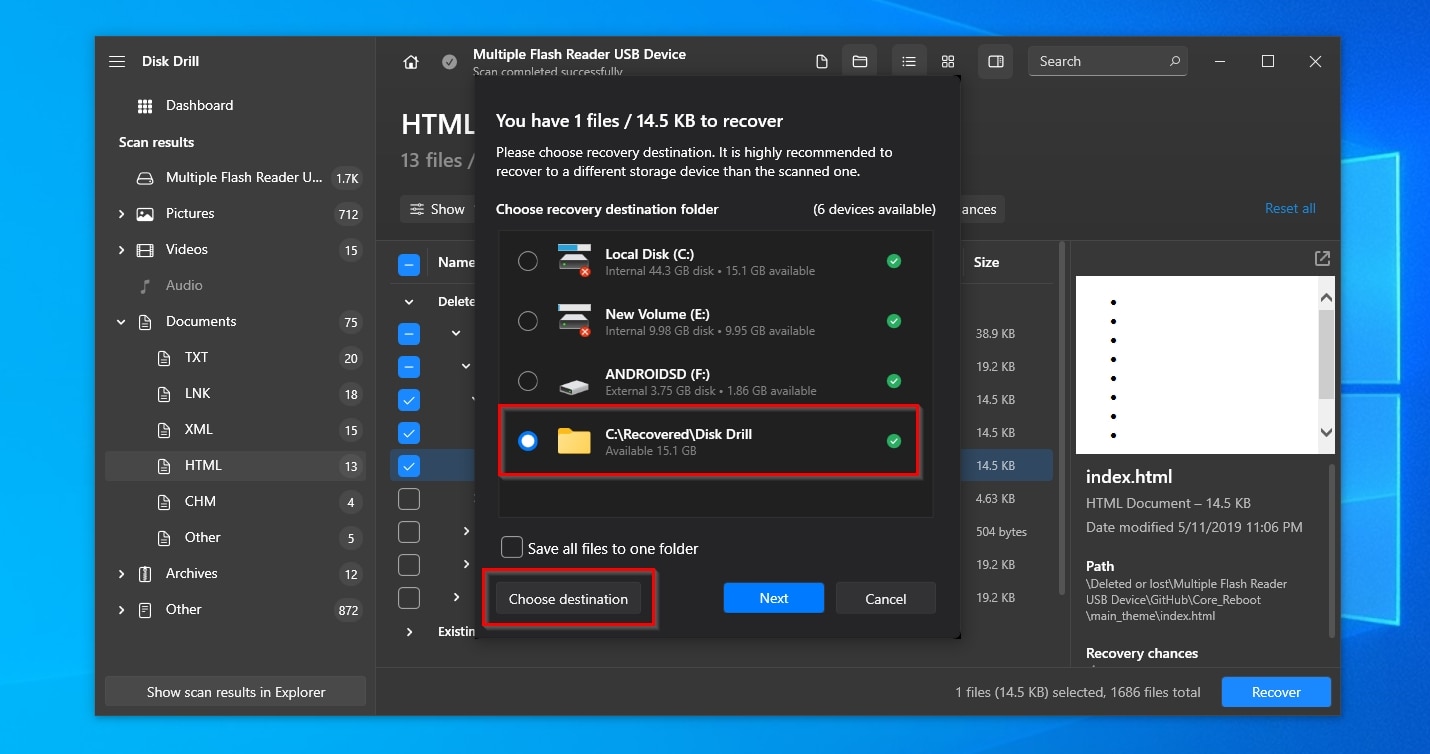This screenshot has height=754, width=1430.
Task: Click the yellow folder icon for C:\Recovered
Action: (574, 441)
